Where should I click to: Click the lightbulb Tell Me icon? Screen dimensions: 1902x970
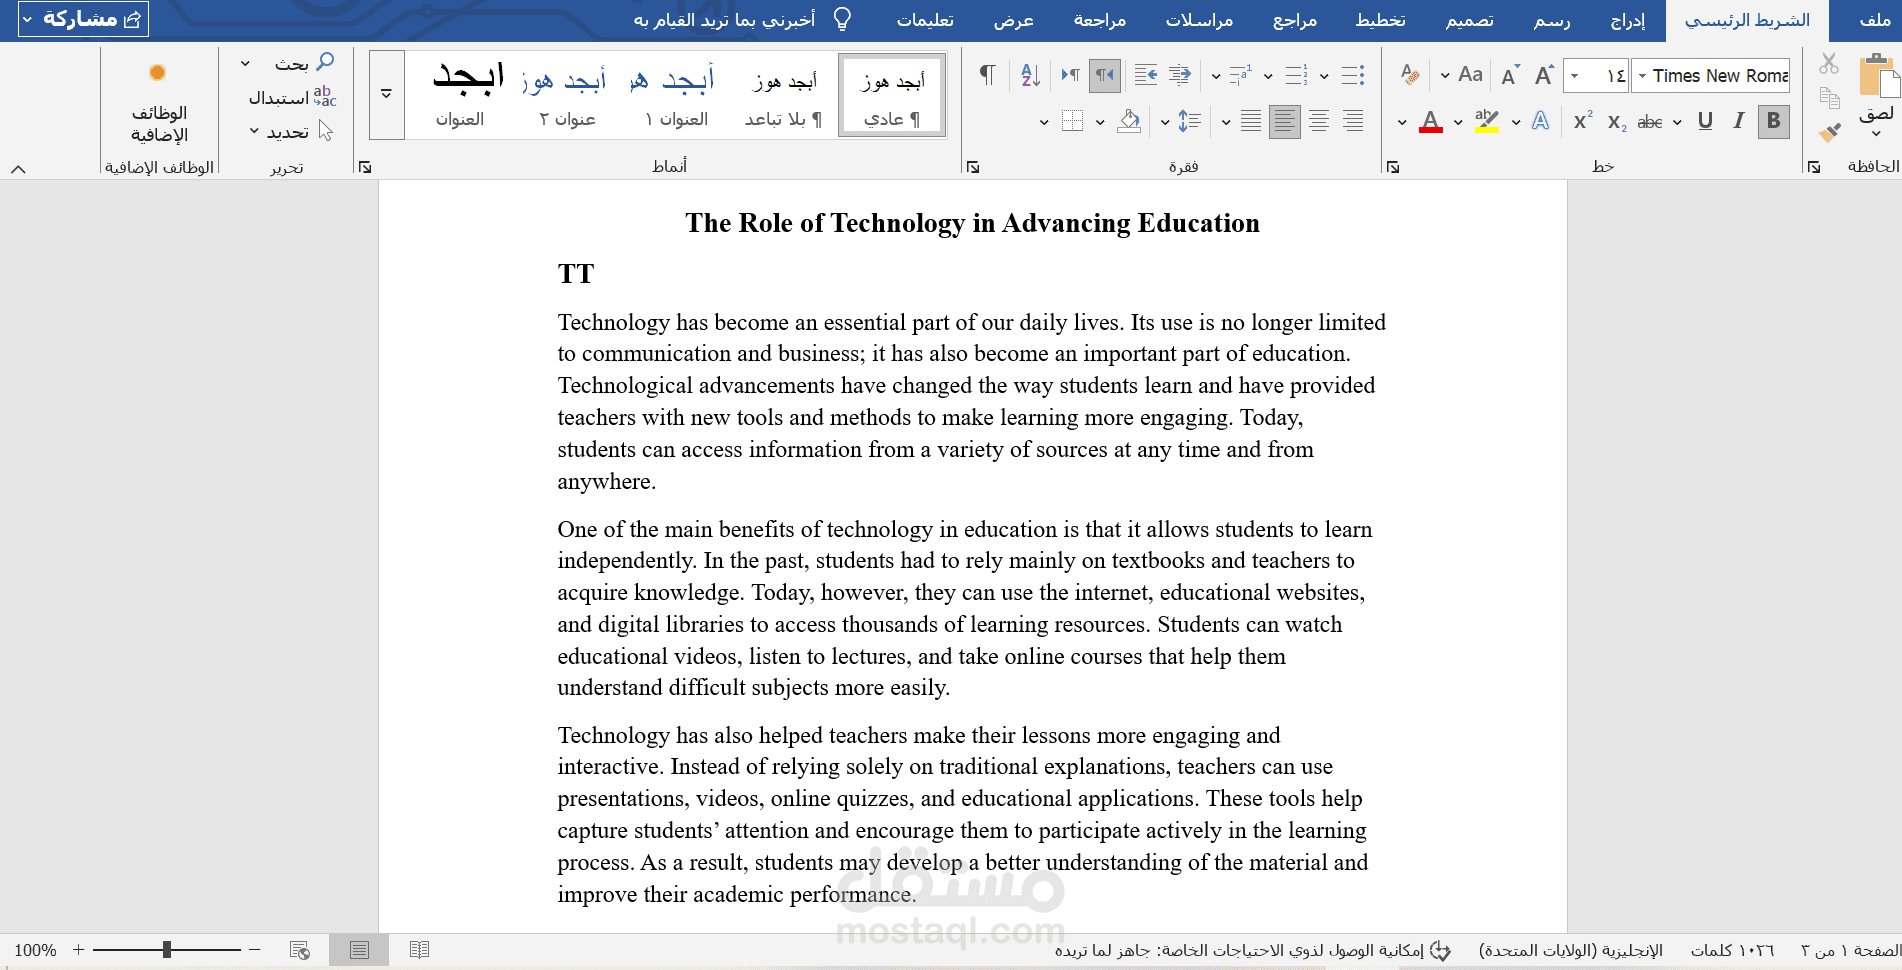[842, 20]
